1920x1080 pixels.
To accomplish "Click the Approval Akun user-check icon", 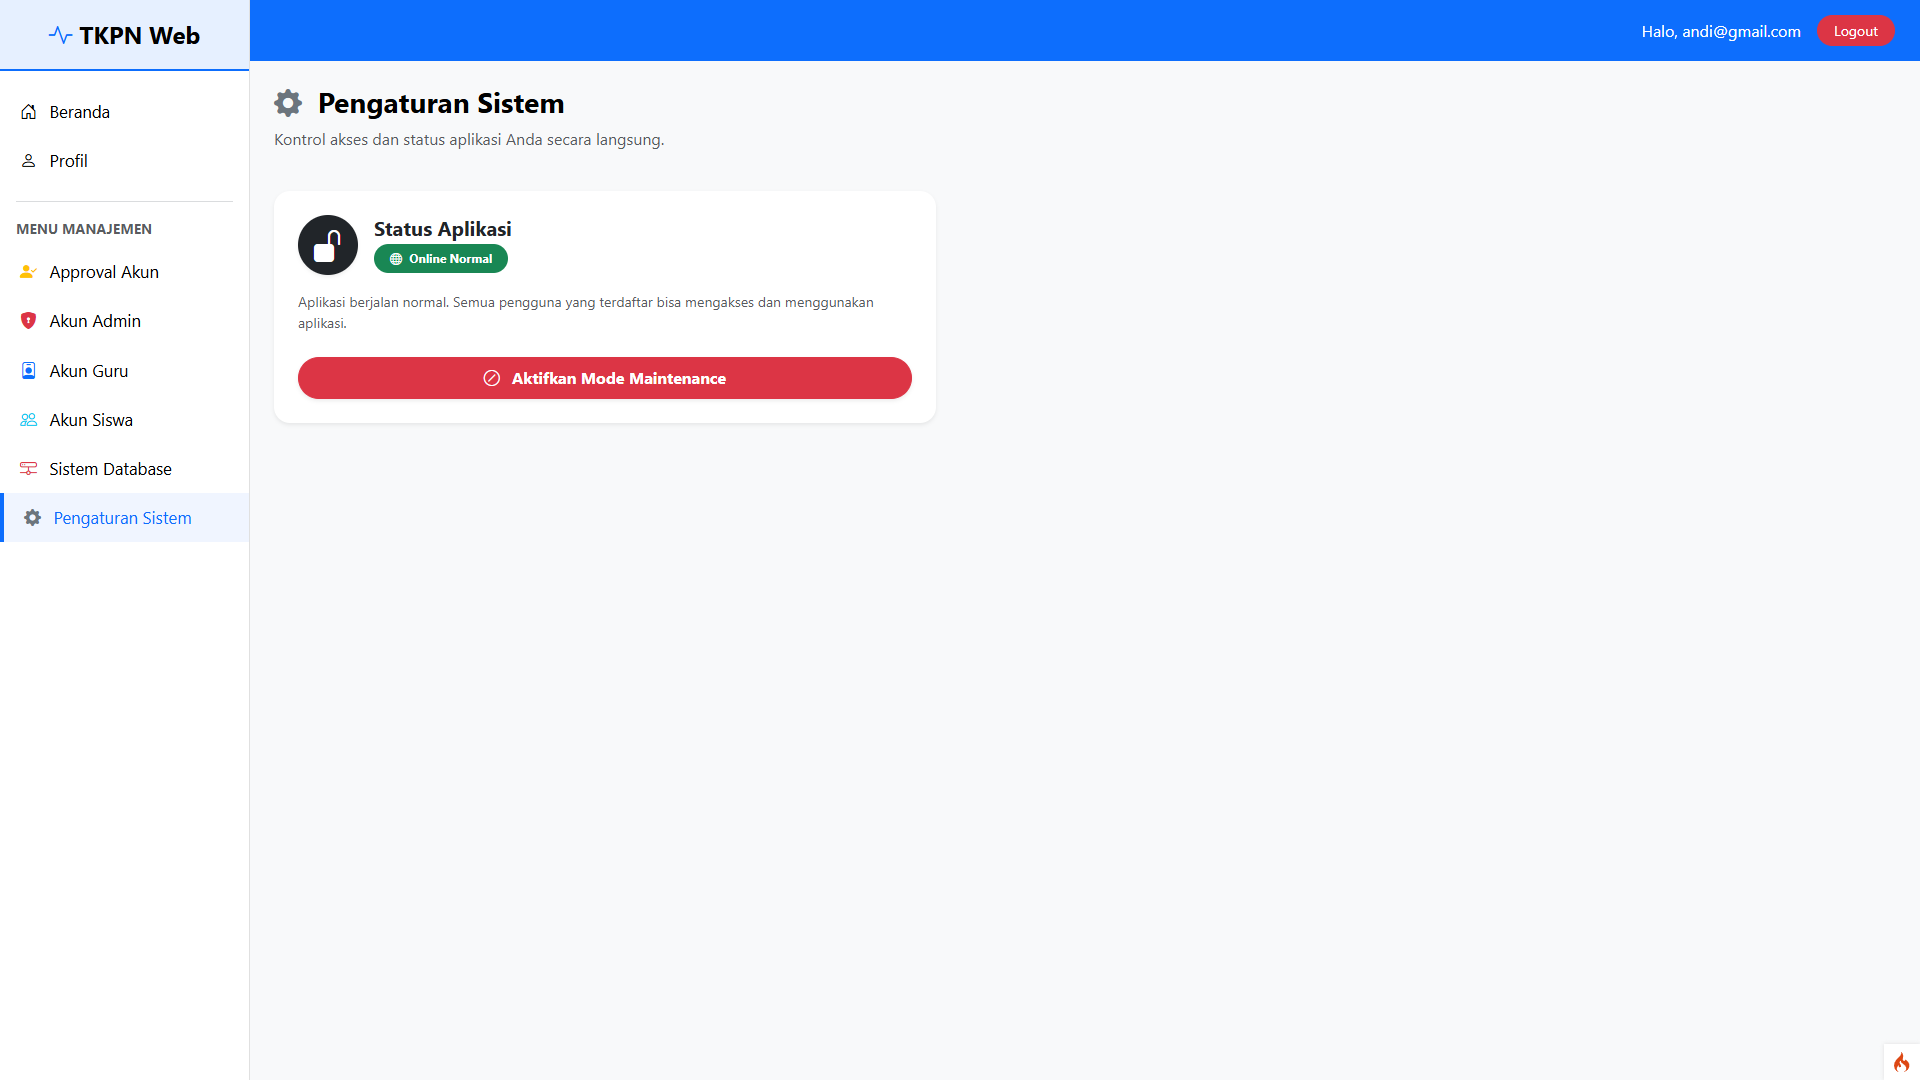I will coord(29,272).
